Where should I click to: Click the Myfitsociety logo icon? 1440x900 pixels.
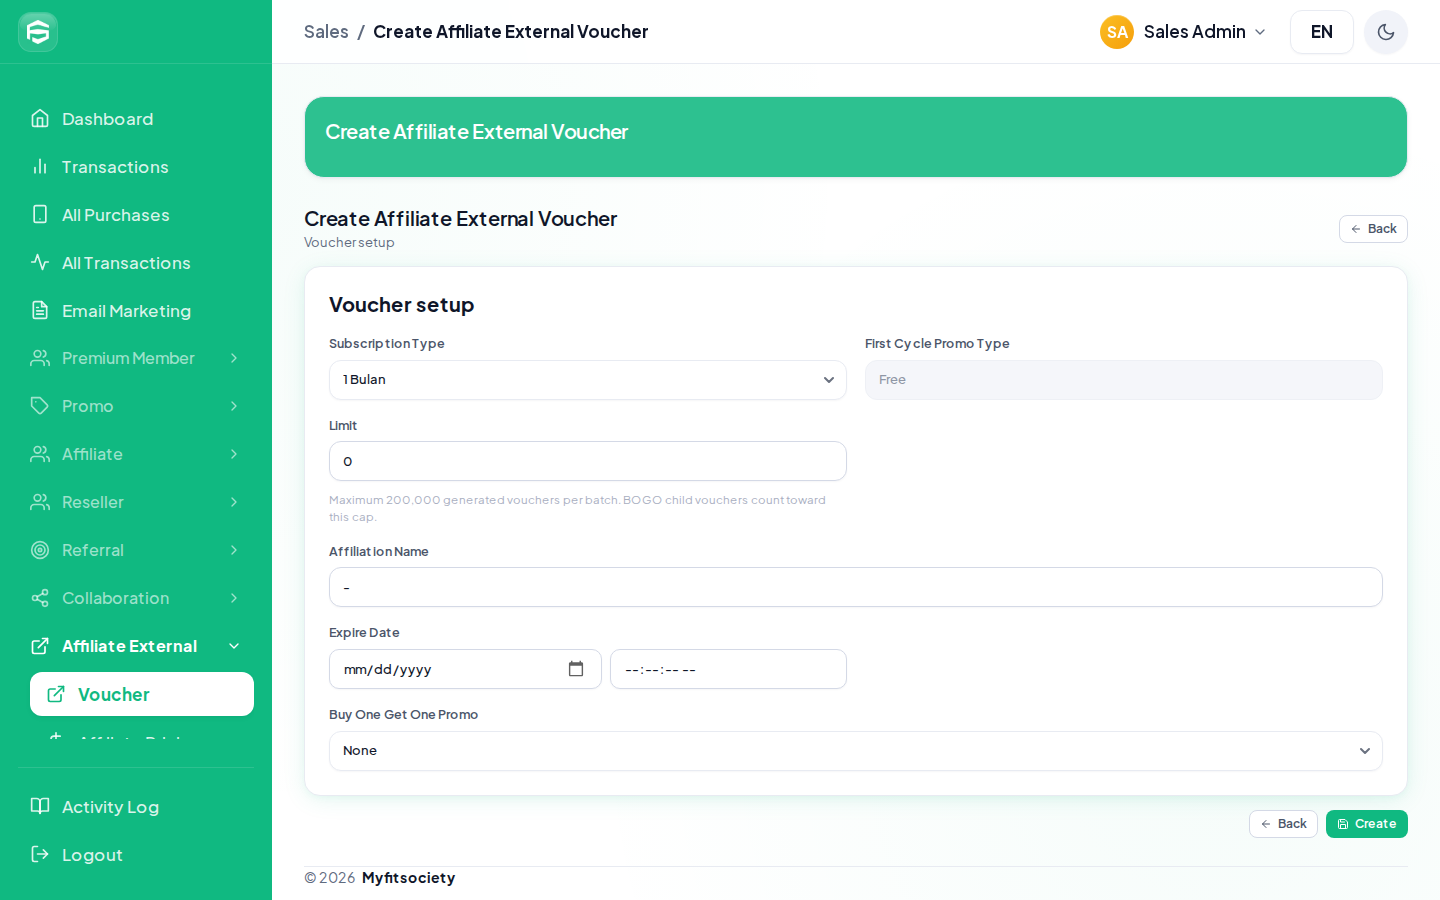[38, 32]
